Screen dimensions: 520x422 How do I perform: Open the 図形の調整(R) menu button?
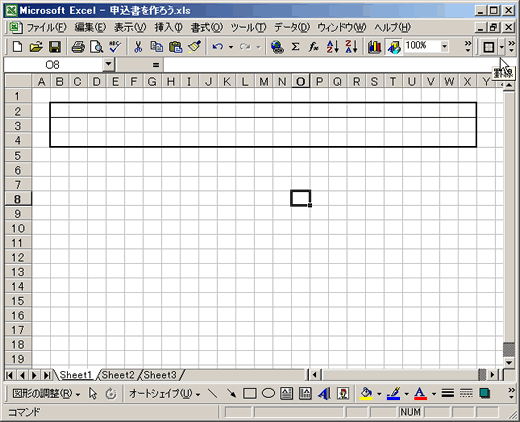pyautogui.click(x=46, y=394)
